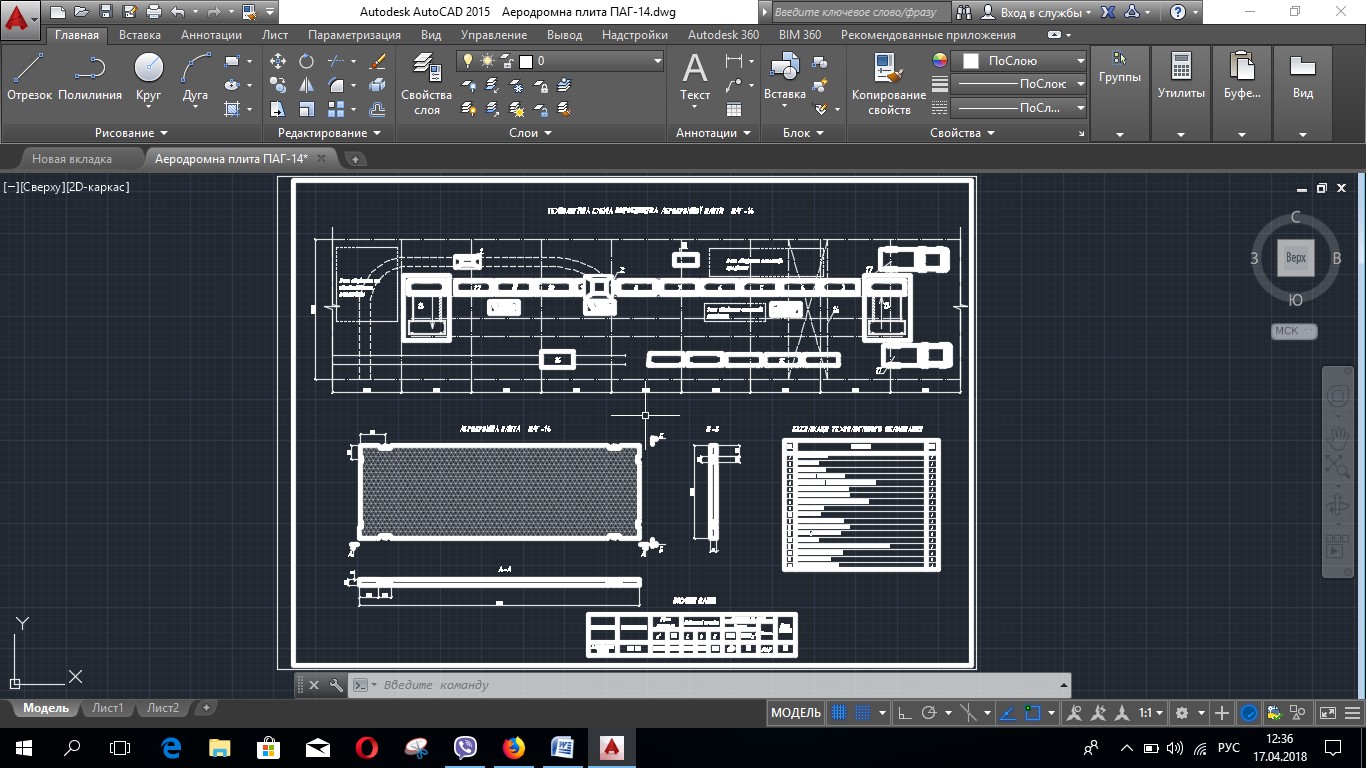Click the Autodesk Exchange X icon
The width and height of the screenshot is (1366, 768).
(1108, 12)
